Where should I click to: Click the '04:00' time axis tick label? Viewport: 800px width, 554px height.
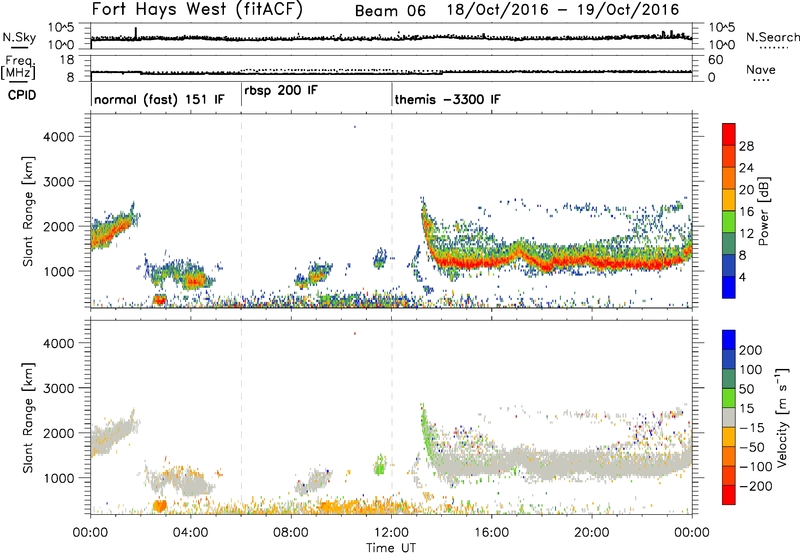click(191, 533)
